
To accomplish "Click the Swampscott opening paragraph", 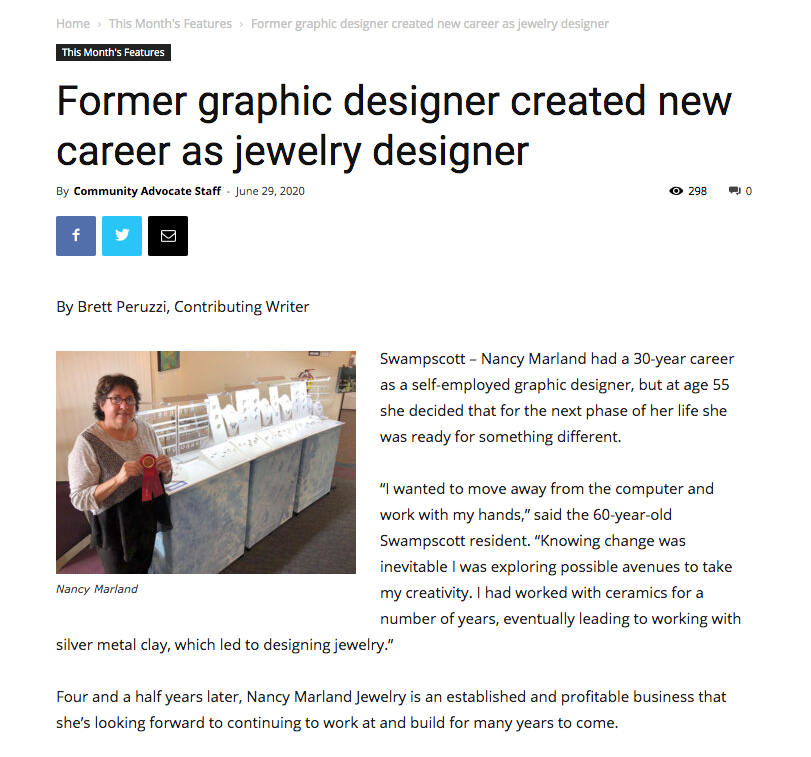I will 557,398.
